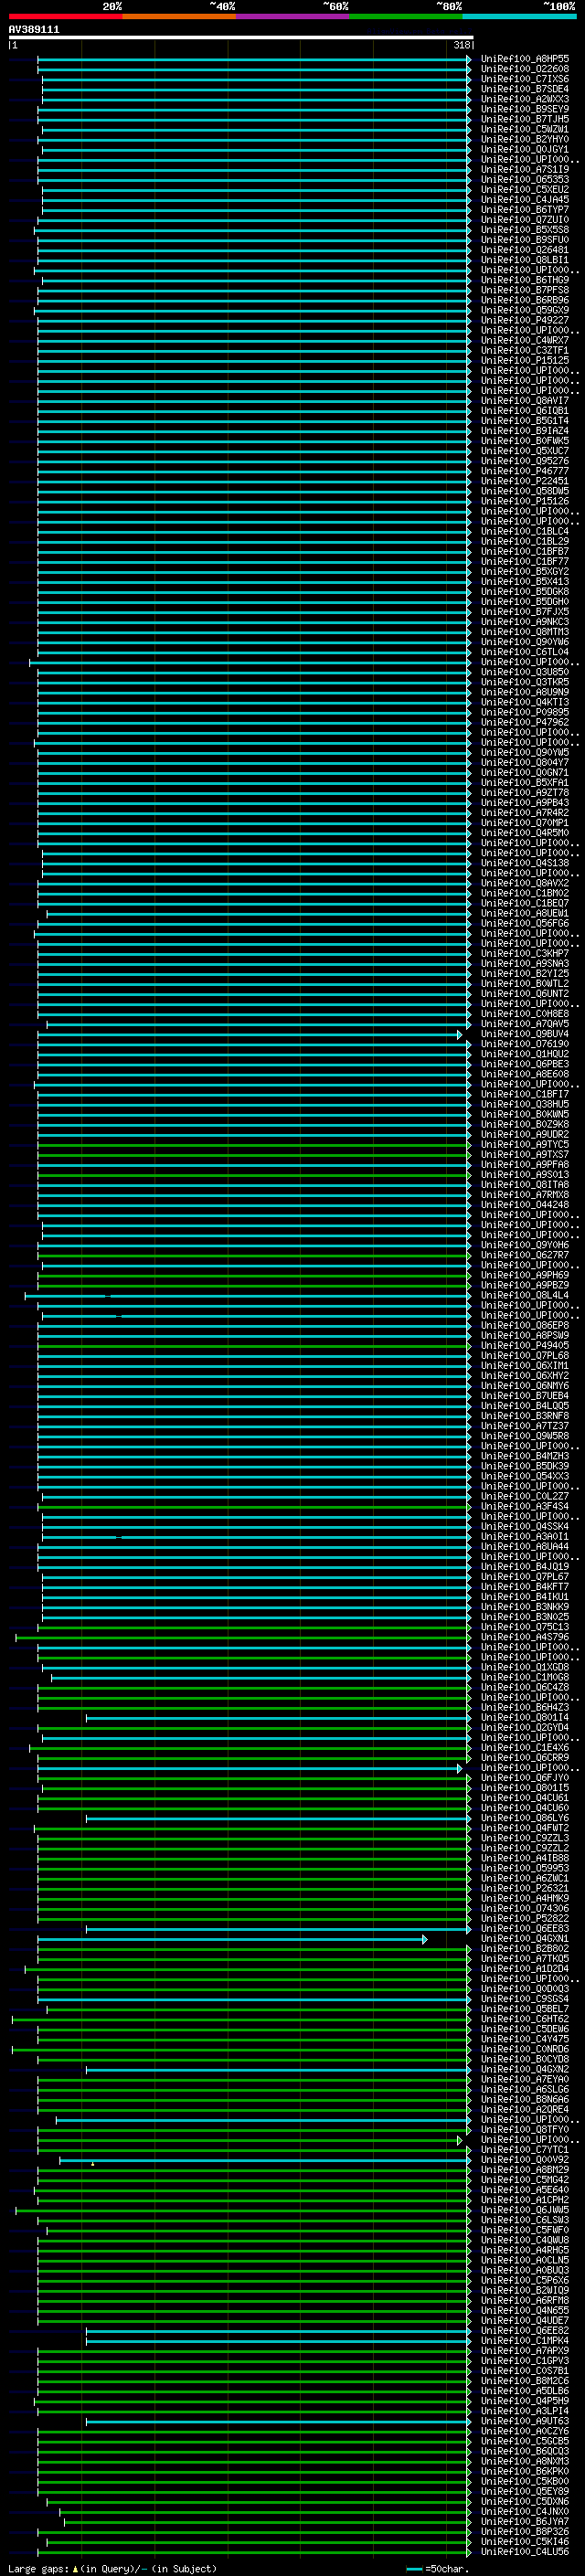This screenshot has height=2576, width=585.
Task: Open hit UniRef100_C7IXS6
Action: pyautogui.click(x=525, y=79)
